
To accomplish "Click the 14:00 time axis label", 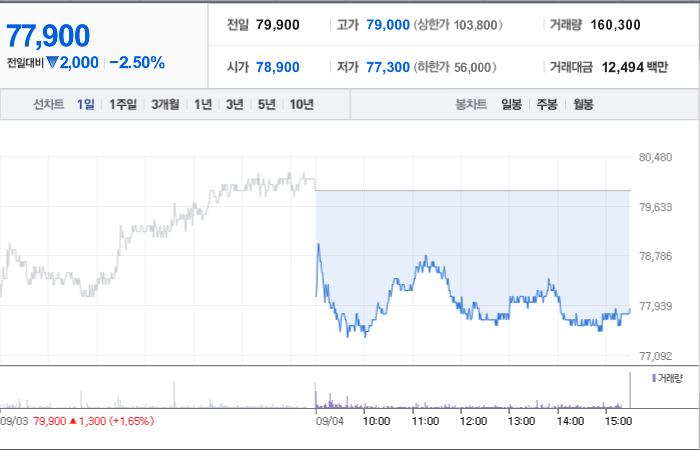I will coord(570,421).
